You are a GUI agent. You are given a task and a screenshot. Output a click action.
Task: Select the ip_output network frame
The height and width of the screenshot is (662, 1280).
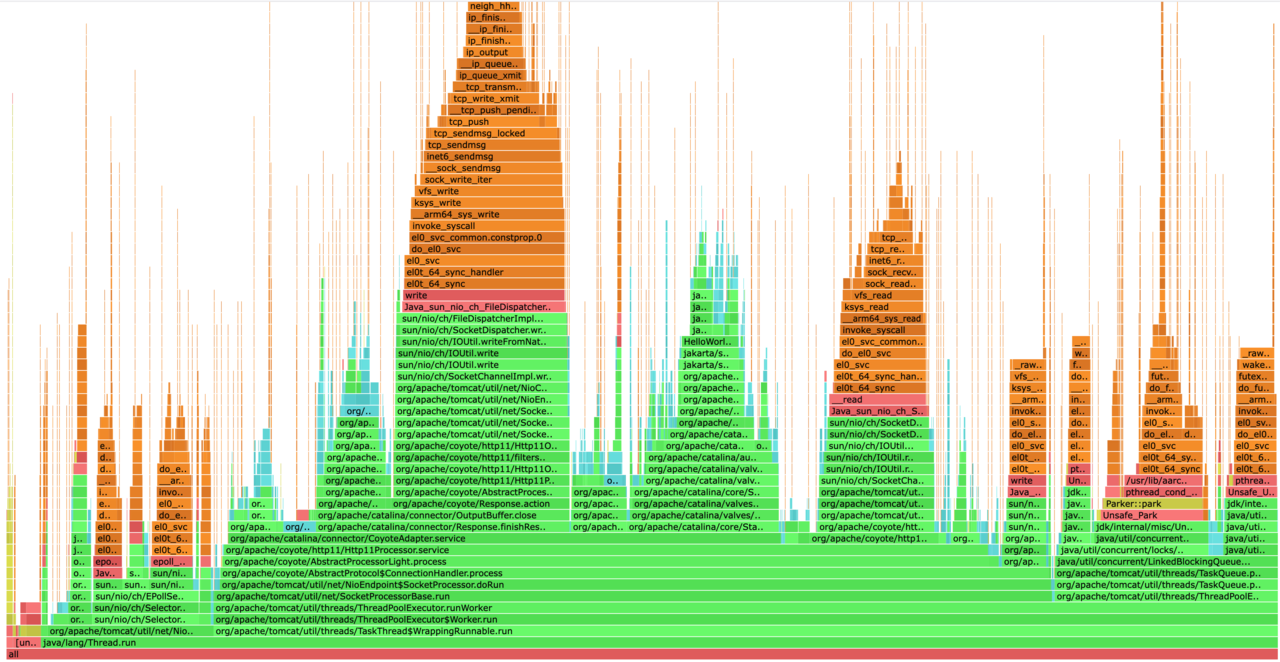click(x=492, y=53)
